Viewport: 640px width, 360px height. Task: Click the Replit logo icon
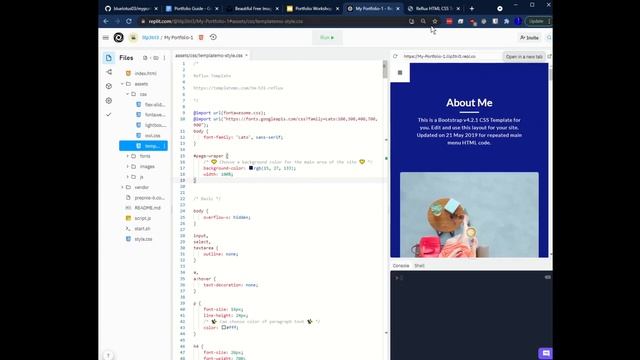118,38
